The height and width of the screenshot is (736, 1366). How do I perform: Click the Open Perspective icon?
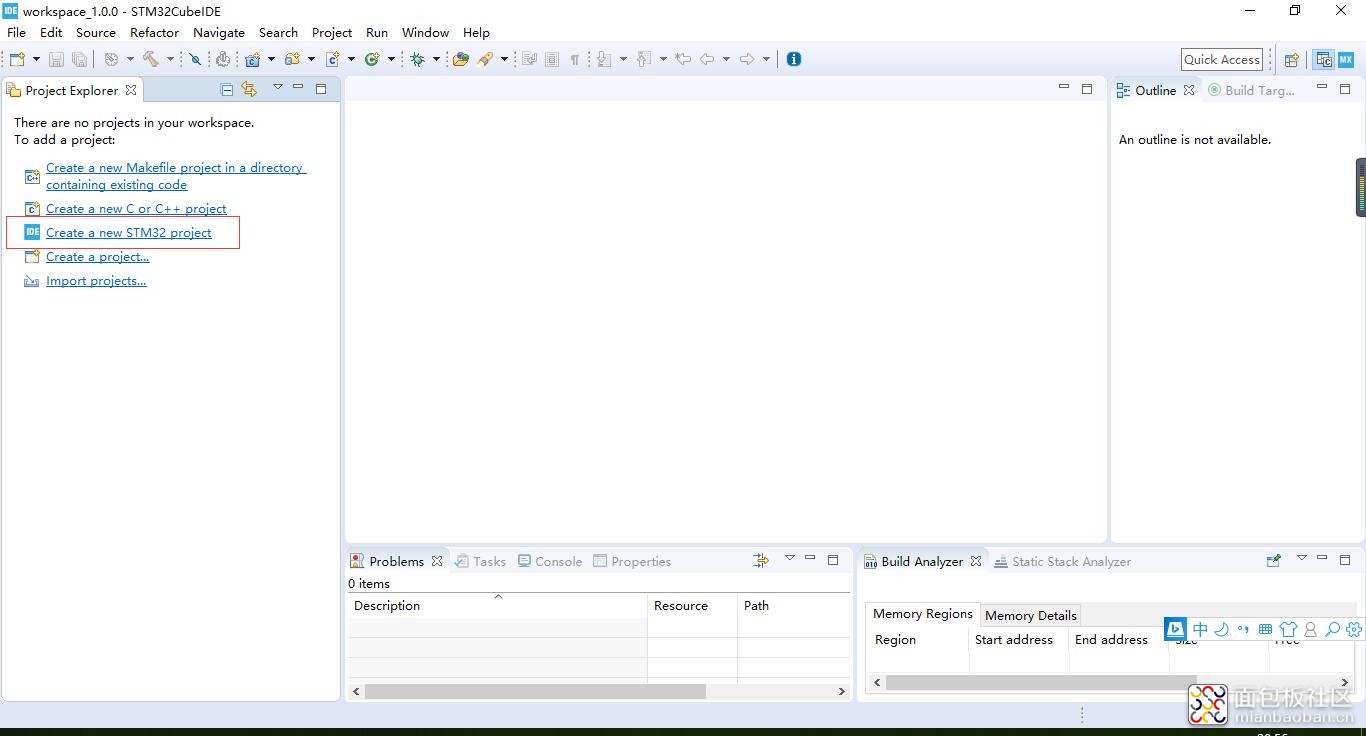tap(1291, 60)
